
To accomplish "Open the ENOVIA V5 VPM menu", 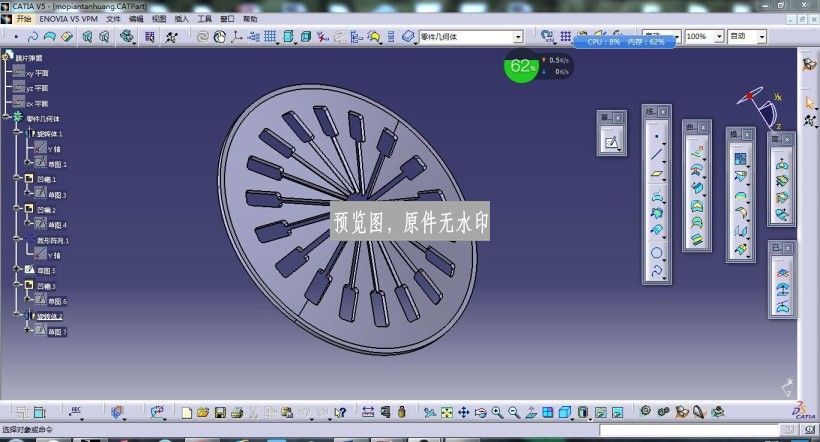I will (69, 19).
